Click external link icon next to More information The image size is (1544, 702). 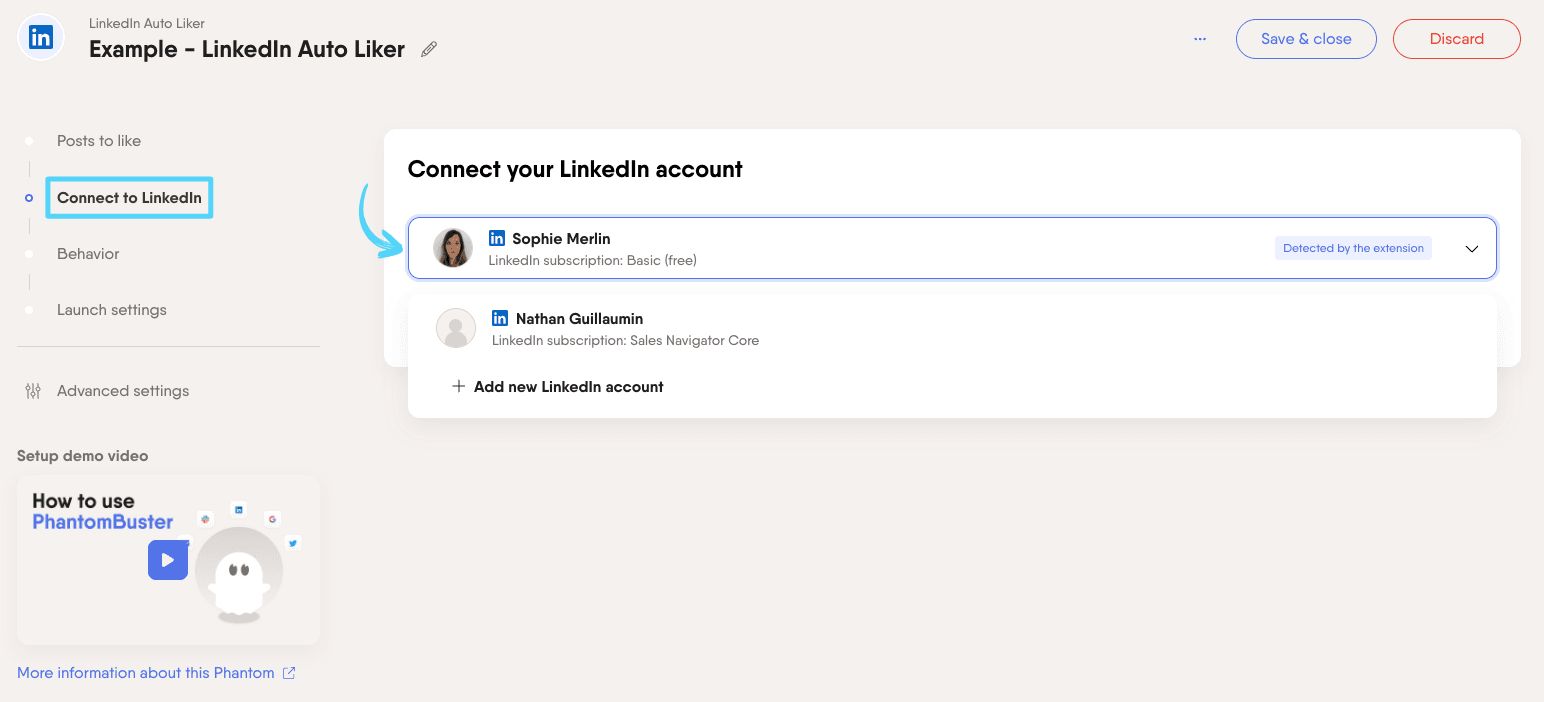(x=289, y=673)
